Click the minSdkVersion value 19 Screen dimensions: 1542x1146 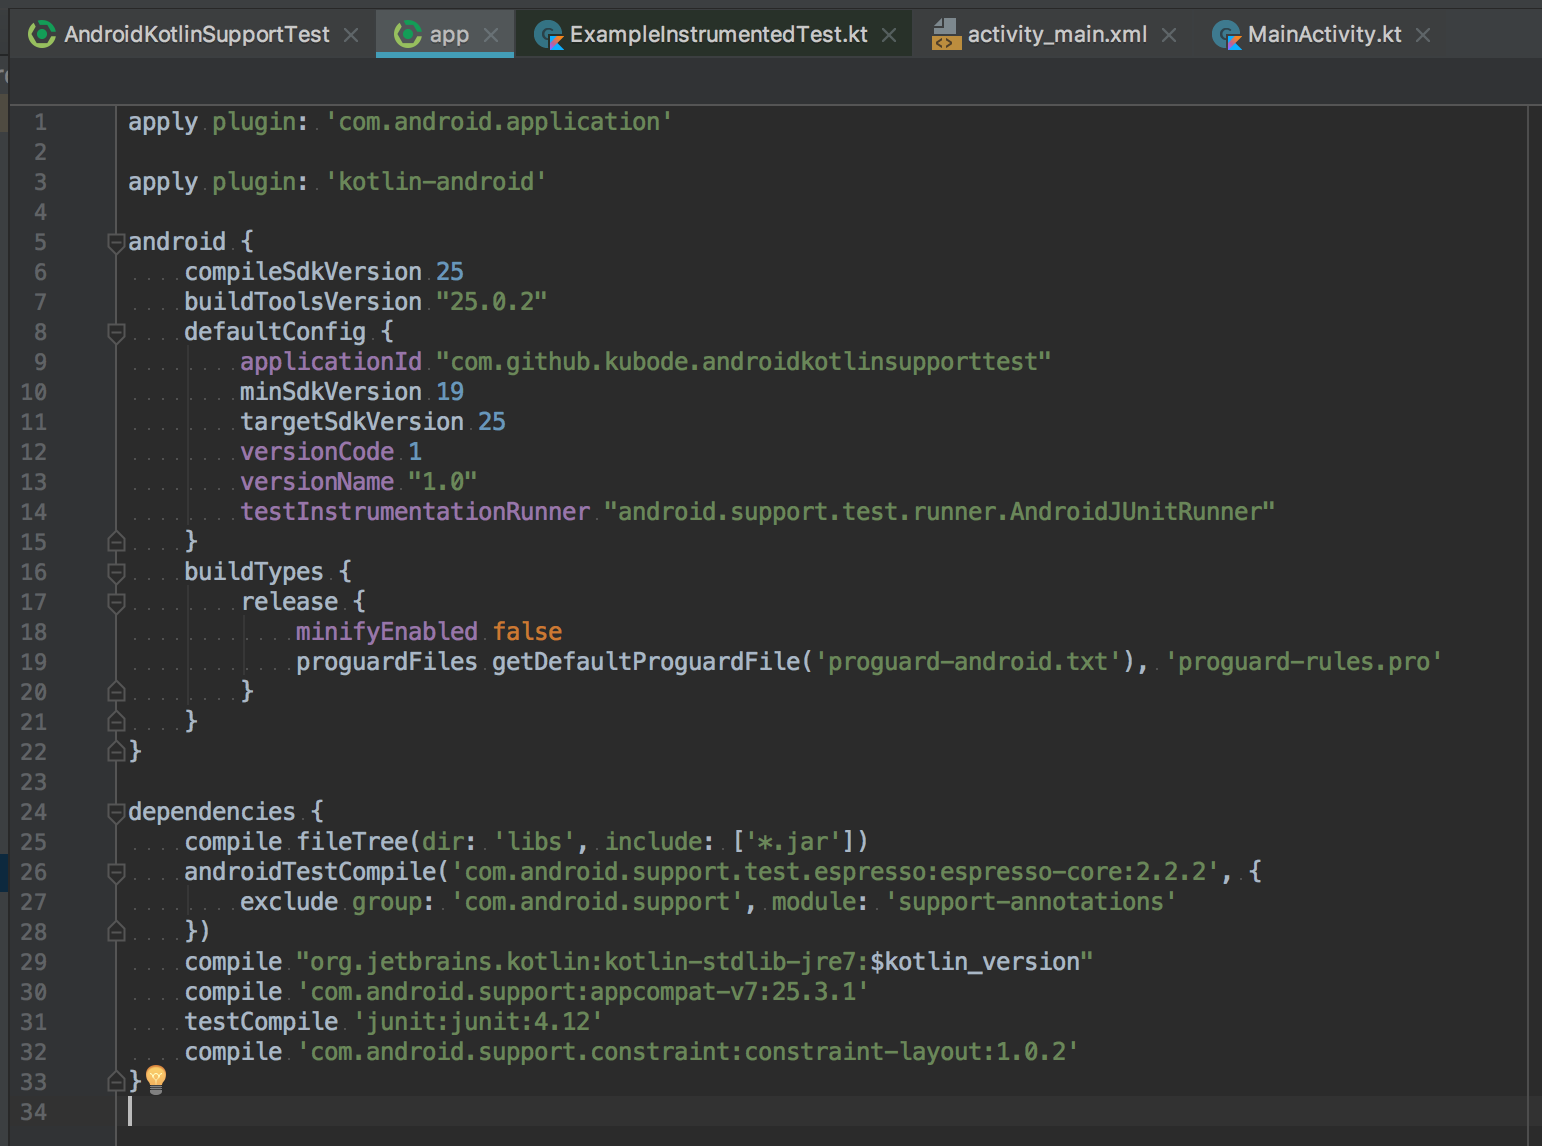(450, 392)
